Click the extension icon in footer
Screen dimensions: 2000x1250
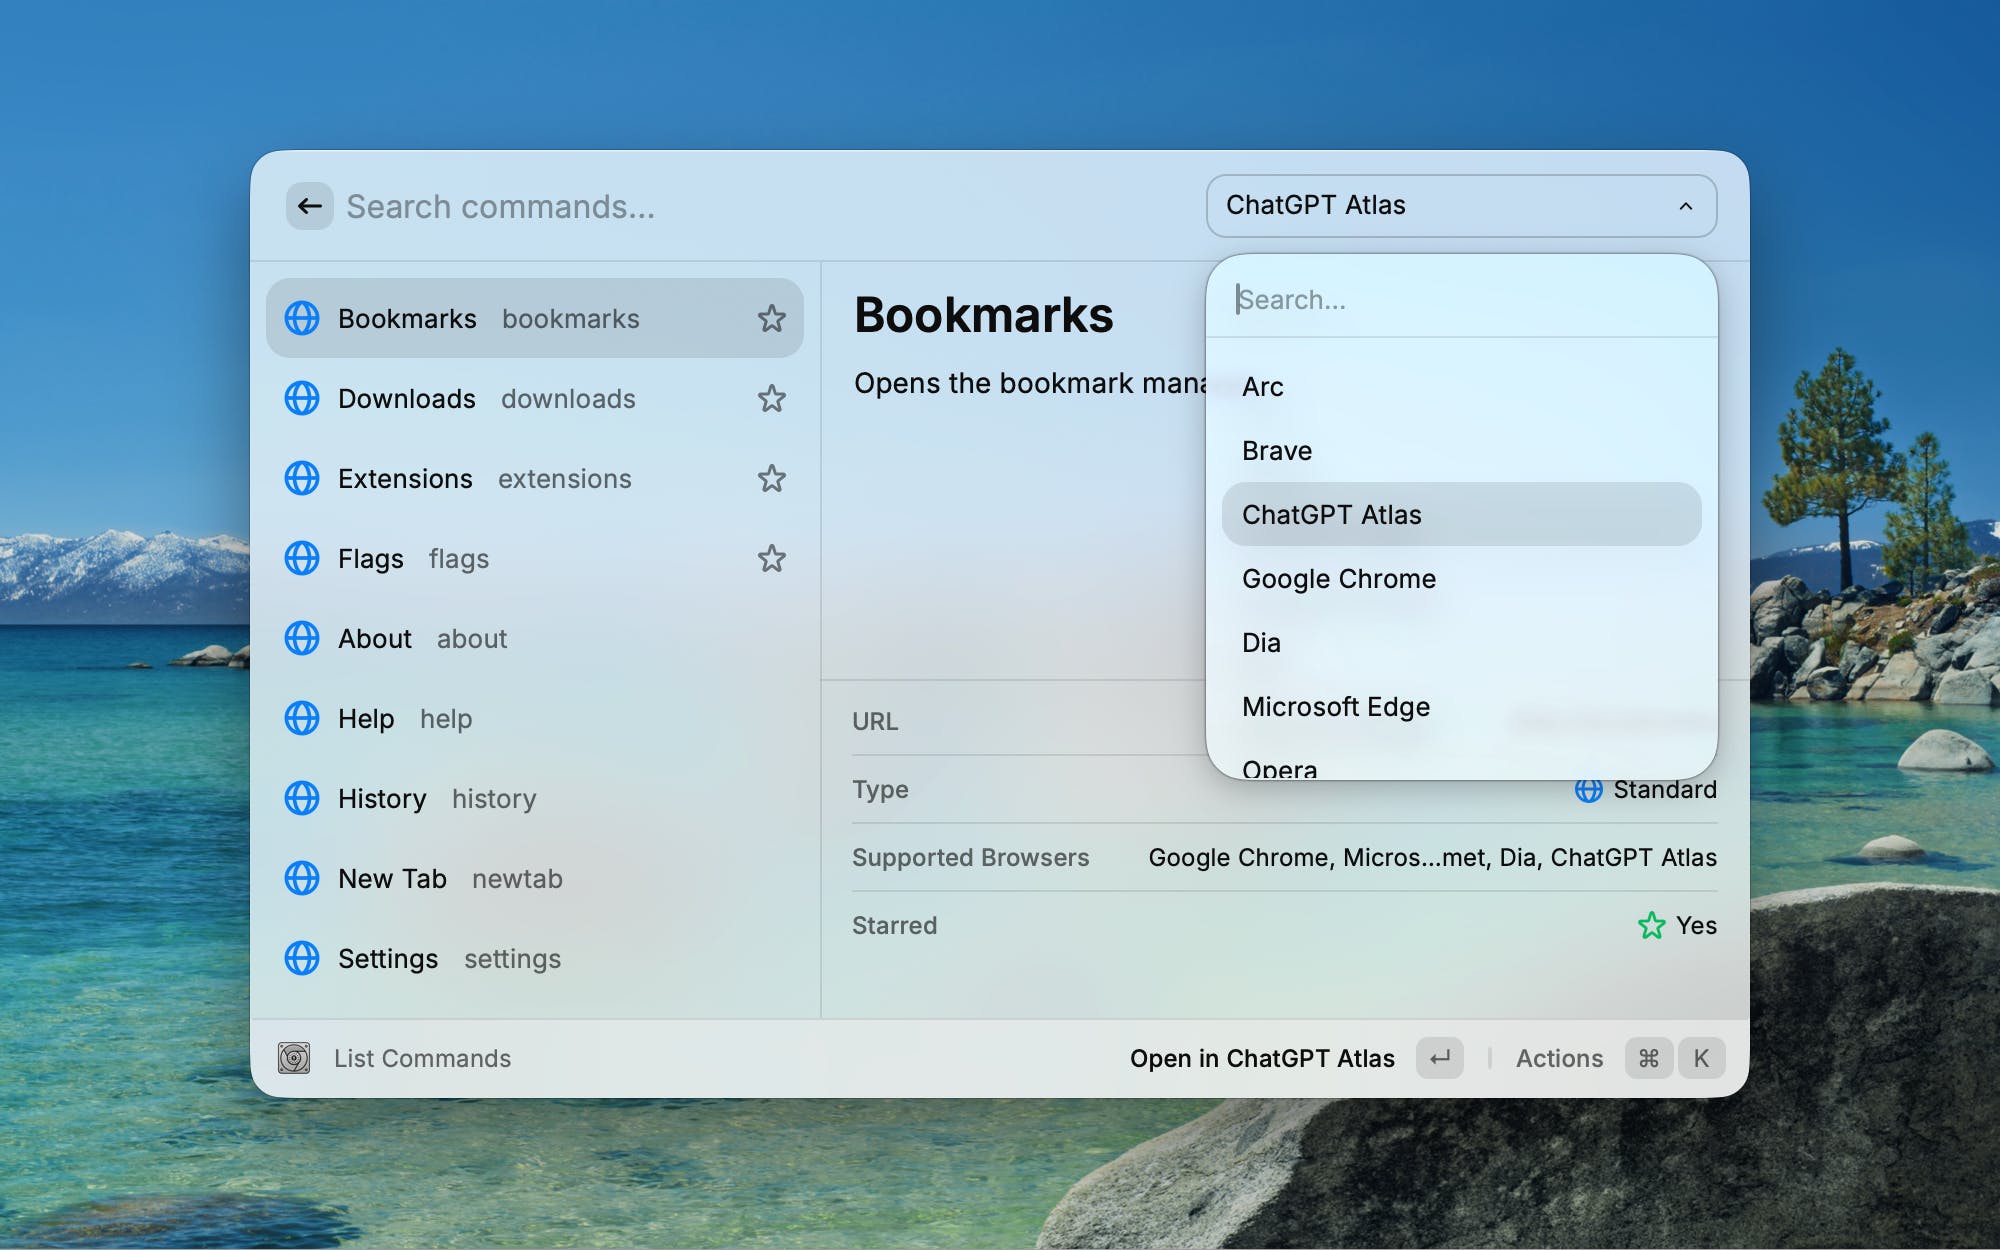click(294, 1058)
